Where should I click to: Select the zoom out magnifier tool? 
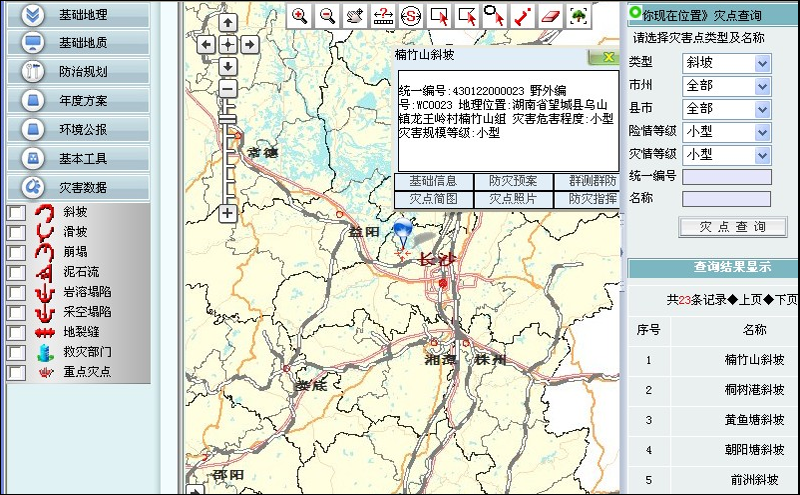(x=327, y=15)
